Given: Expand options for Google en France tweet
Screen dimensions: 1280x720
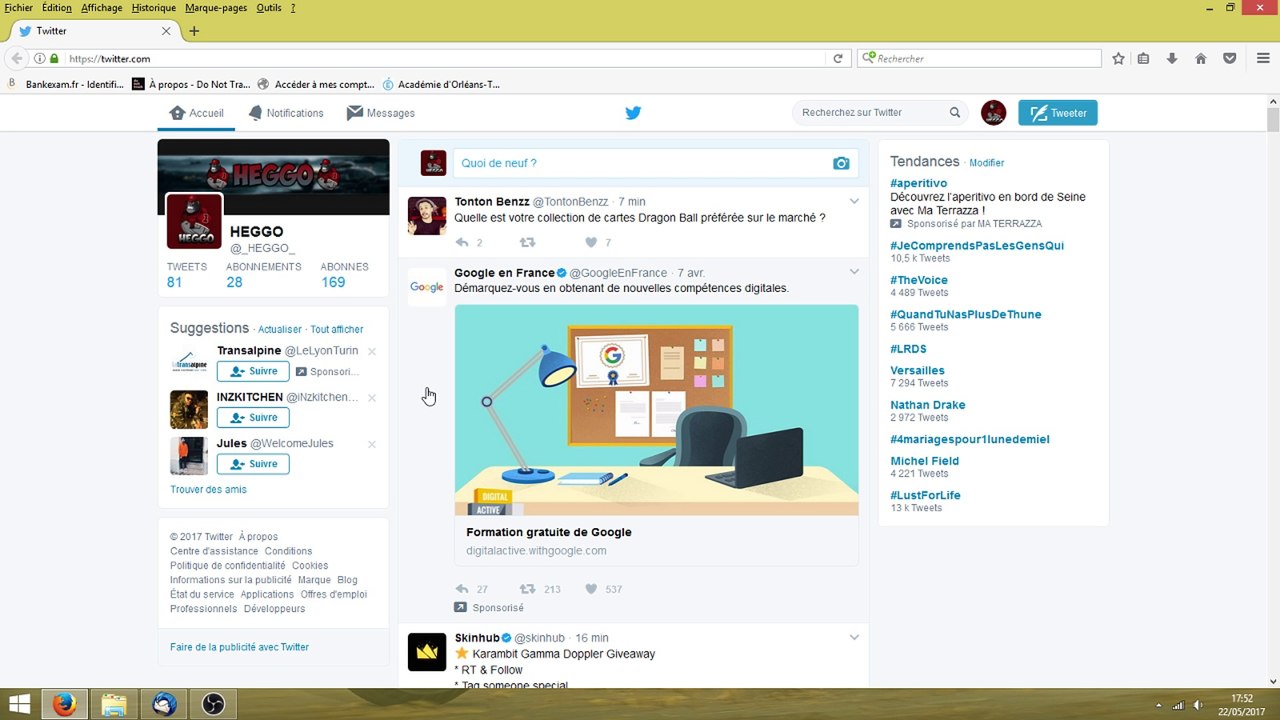Looking at the screenshot, I should click(854, 272).
